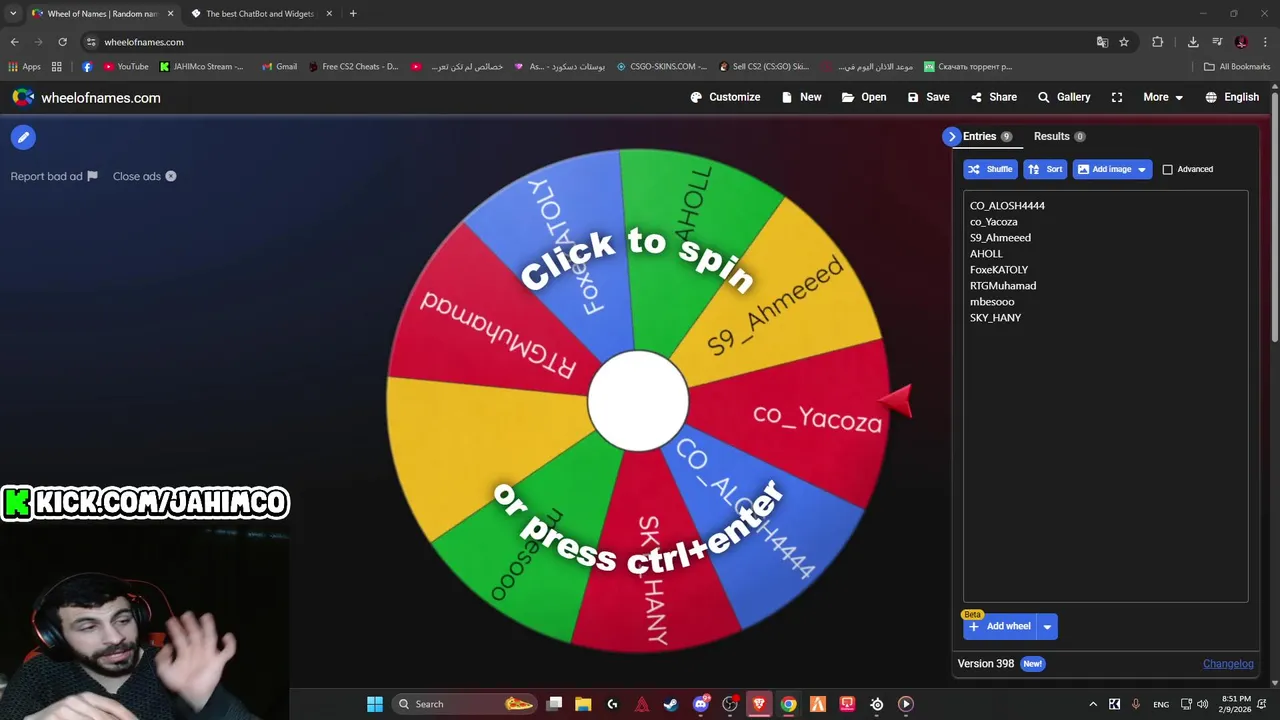The image size is (1280, 720).
Task: Open the Gmail bookmark
Action: point(279,67)
